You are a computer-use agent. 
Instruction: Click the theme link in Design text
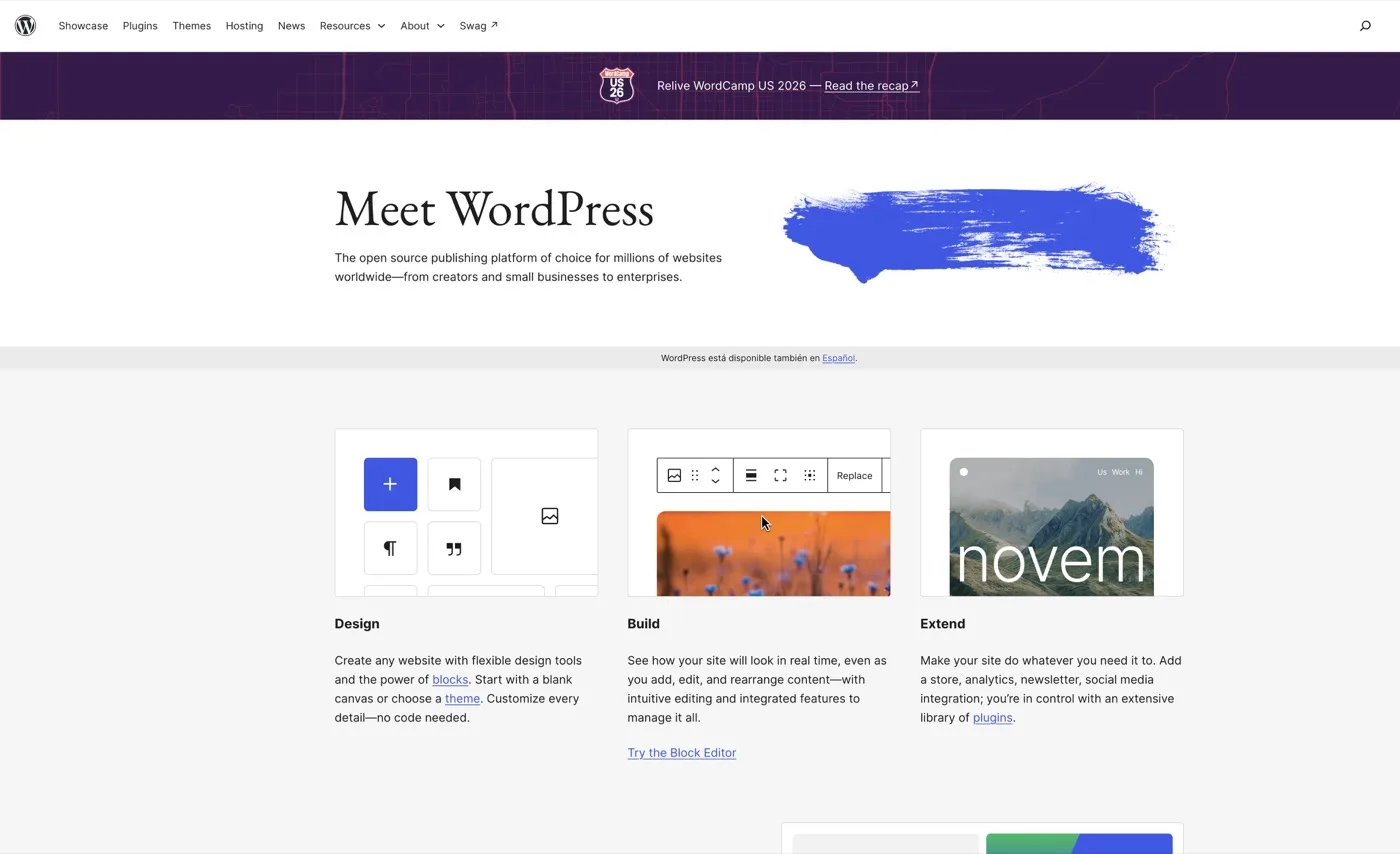(x=462, y=699)
